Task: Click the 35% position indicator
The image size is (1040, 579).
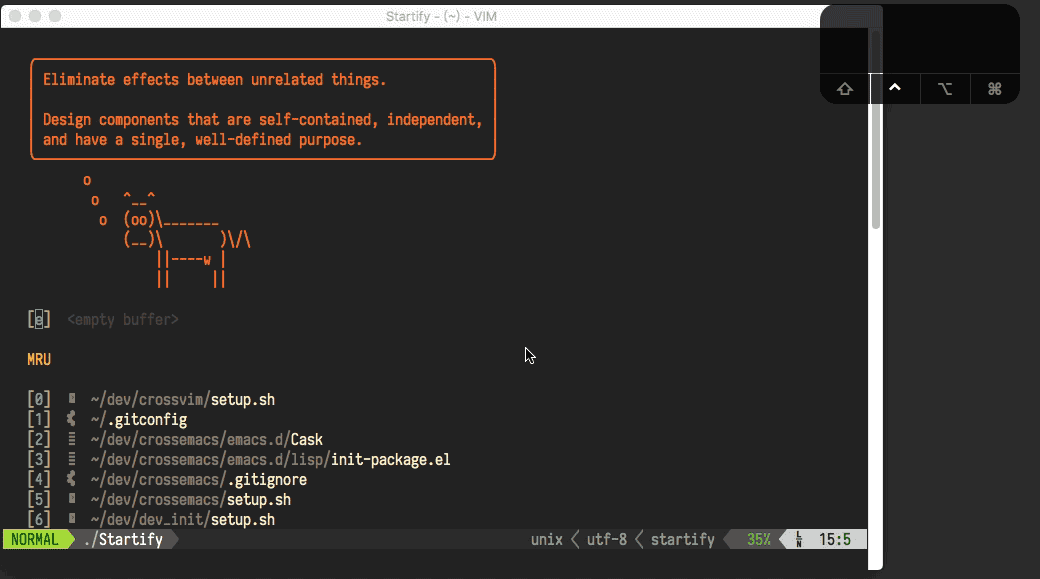Action: click(x=759, y=539)
